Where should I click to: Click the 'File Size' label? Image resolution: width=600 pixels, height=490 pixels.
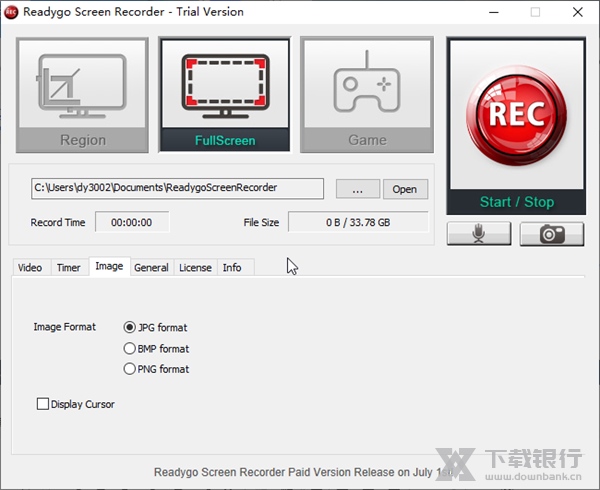261,222
